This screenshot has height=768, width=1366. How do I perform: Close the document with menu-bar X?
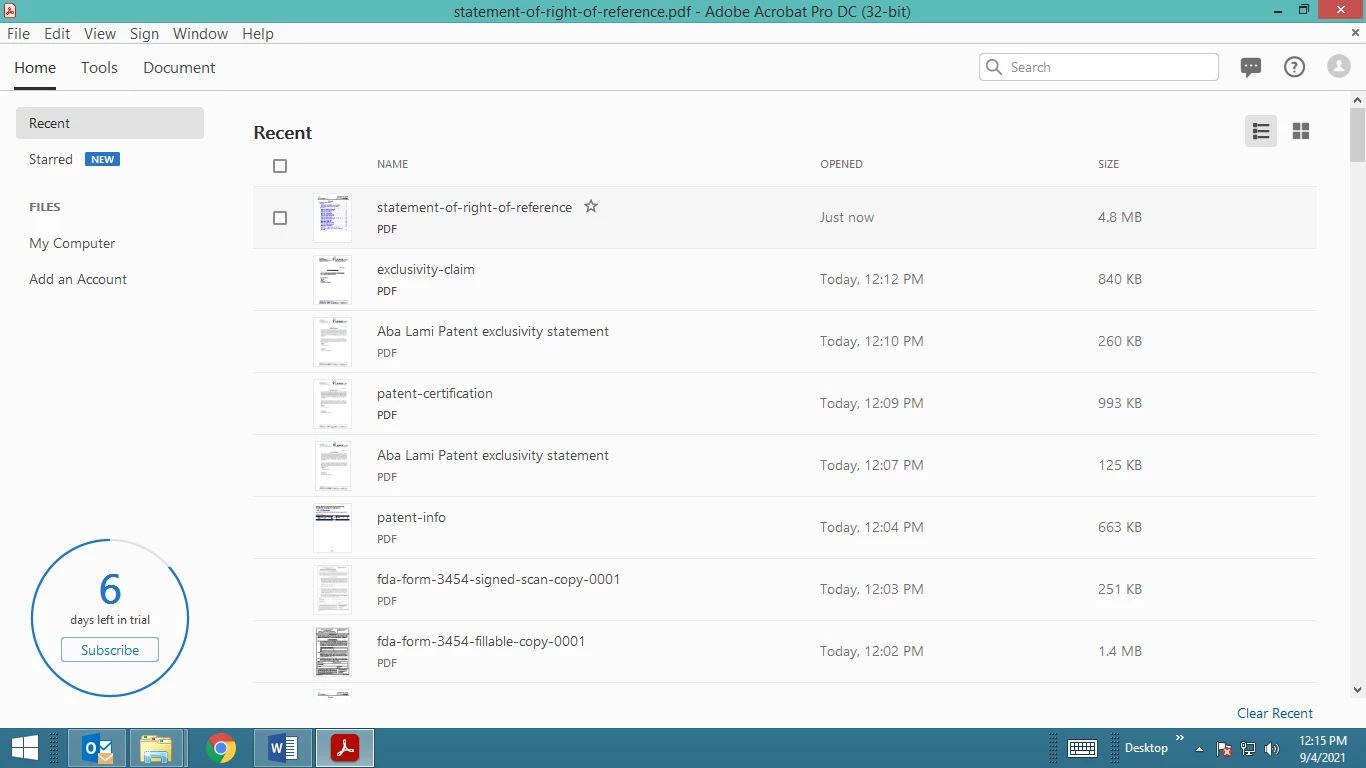[x=1356, y=33]
